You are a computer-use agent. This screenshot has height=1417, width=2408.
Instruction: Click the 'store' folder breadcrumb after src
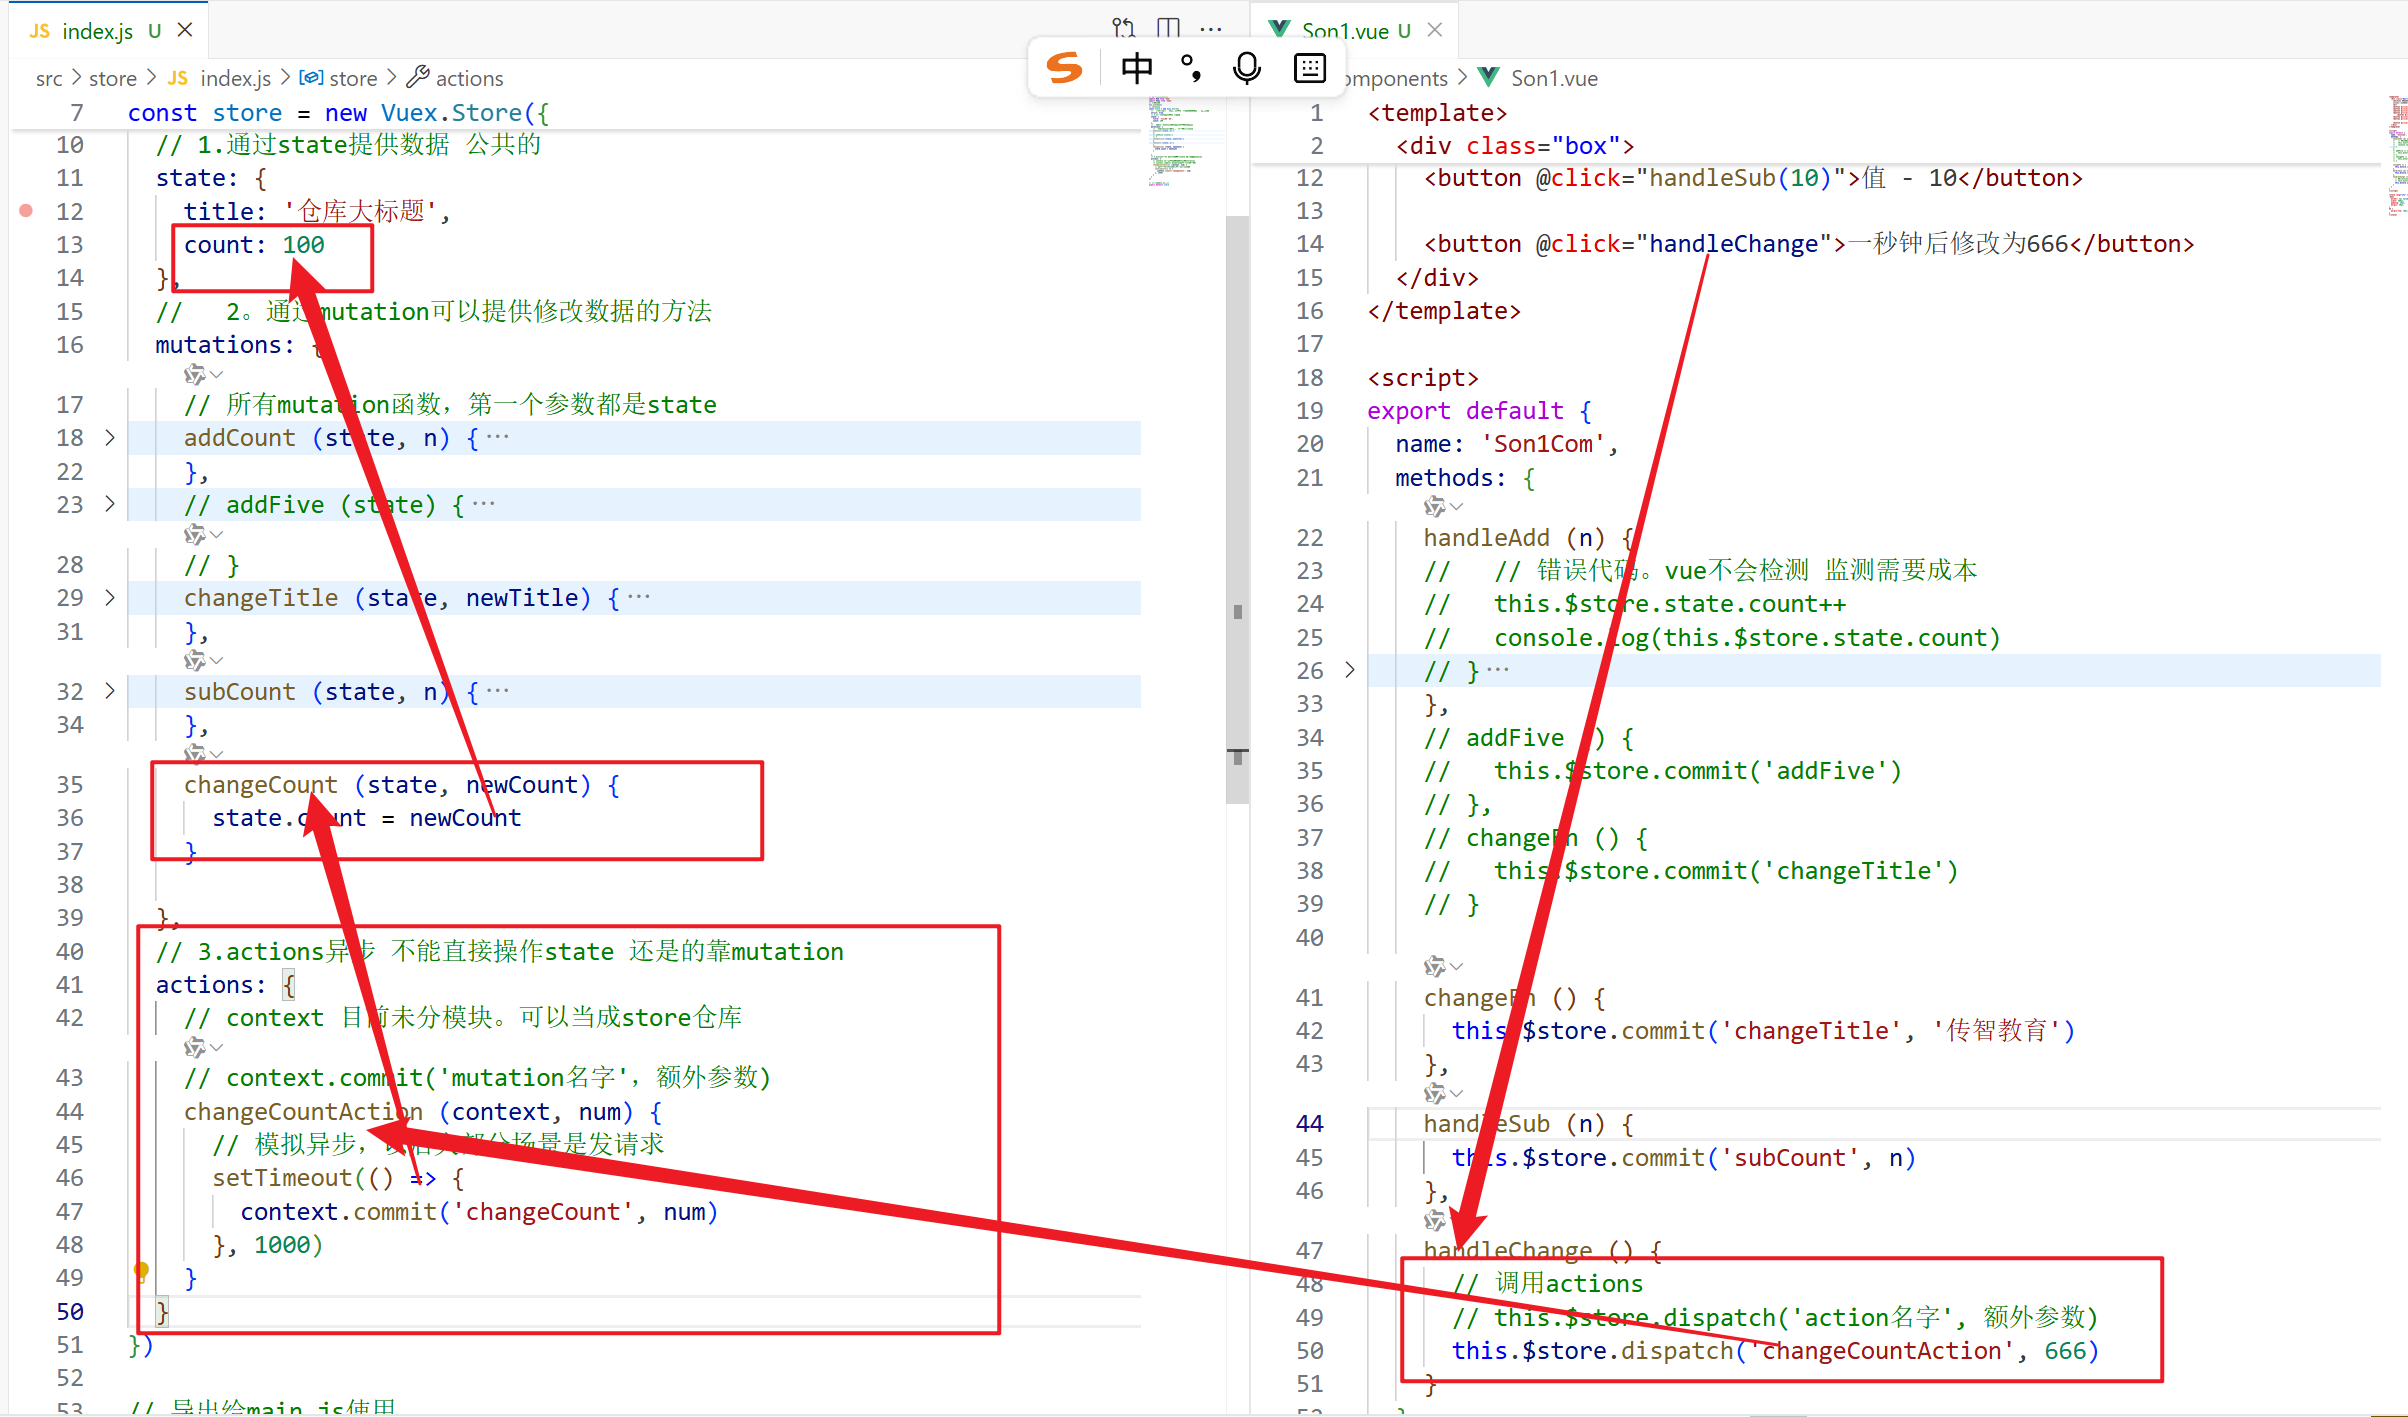click(x=112, y=78)
